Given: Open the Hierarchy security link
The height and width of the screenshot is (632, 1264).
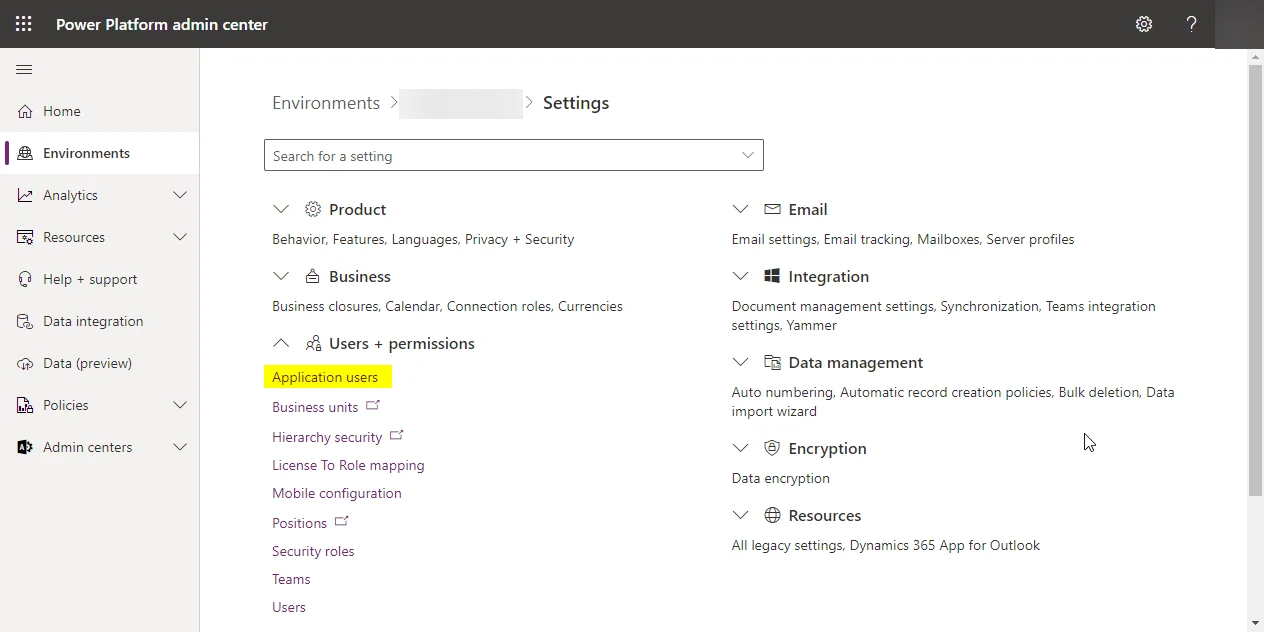Looking at the screenshot, I should click(327, 437).
